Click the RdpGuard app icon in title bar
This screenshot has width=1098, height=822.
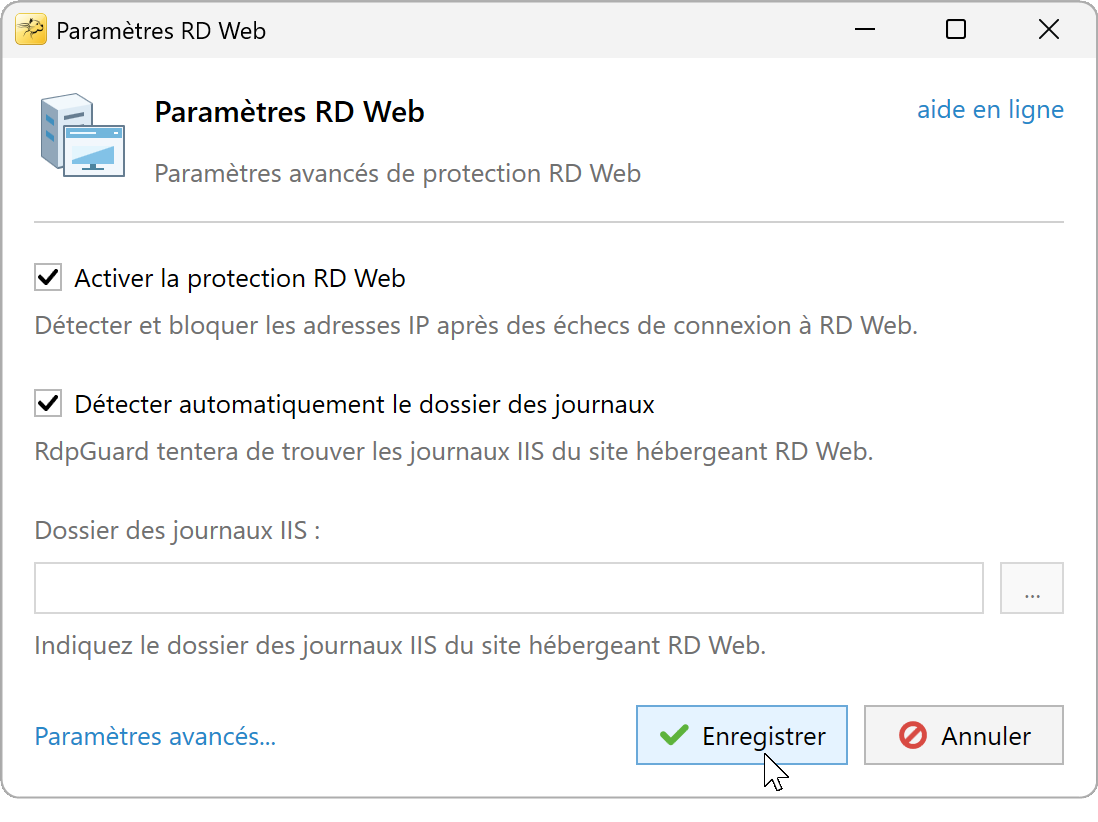31,29
